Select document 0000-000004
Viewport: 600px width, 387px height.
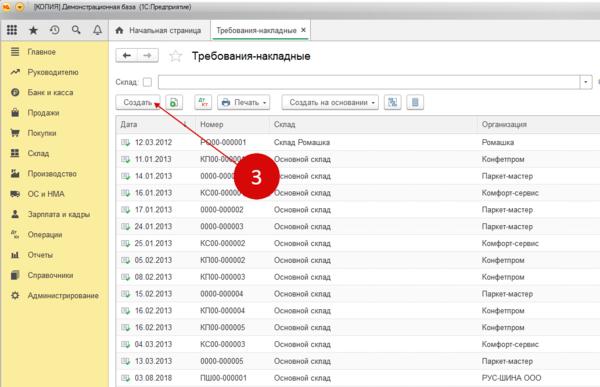pos(222,294)
